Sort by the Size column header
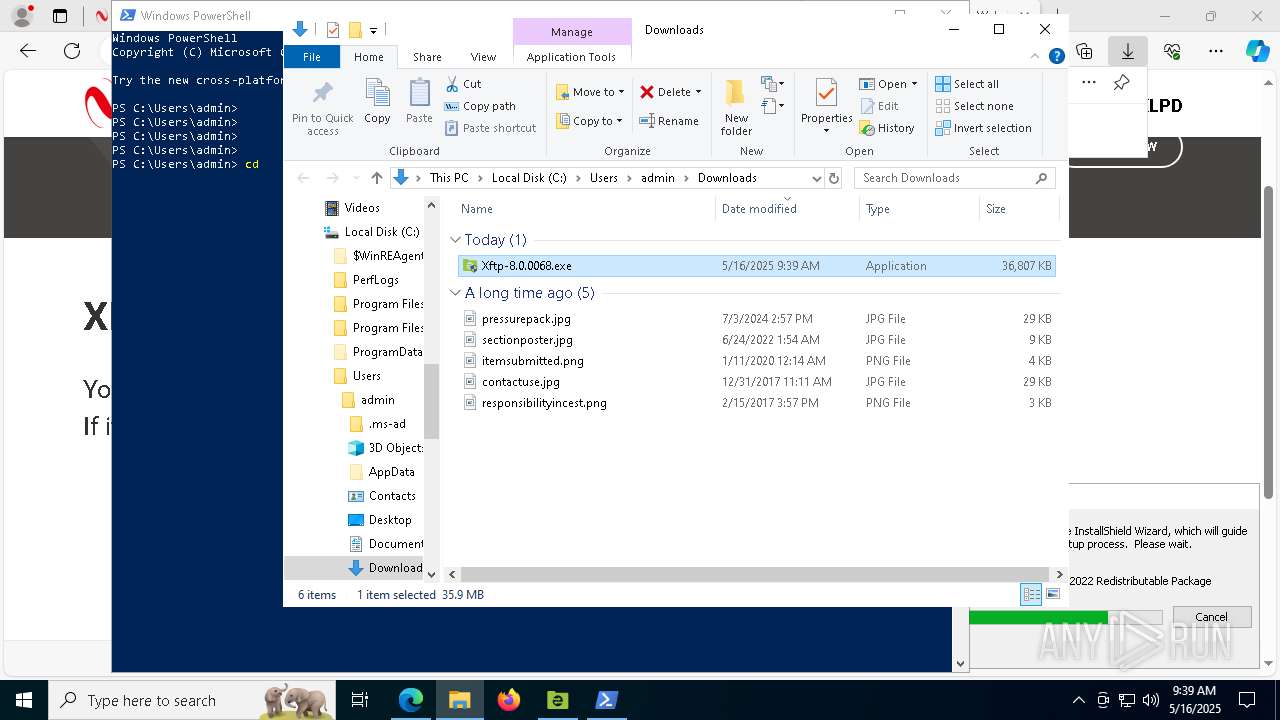Viewport: 1280px width, 720px height. [1018, 209]
